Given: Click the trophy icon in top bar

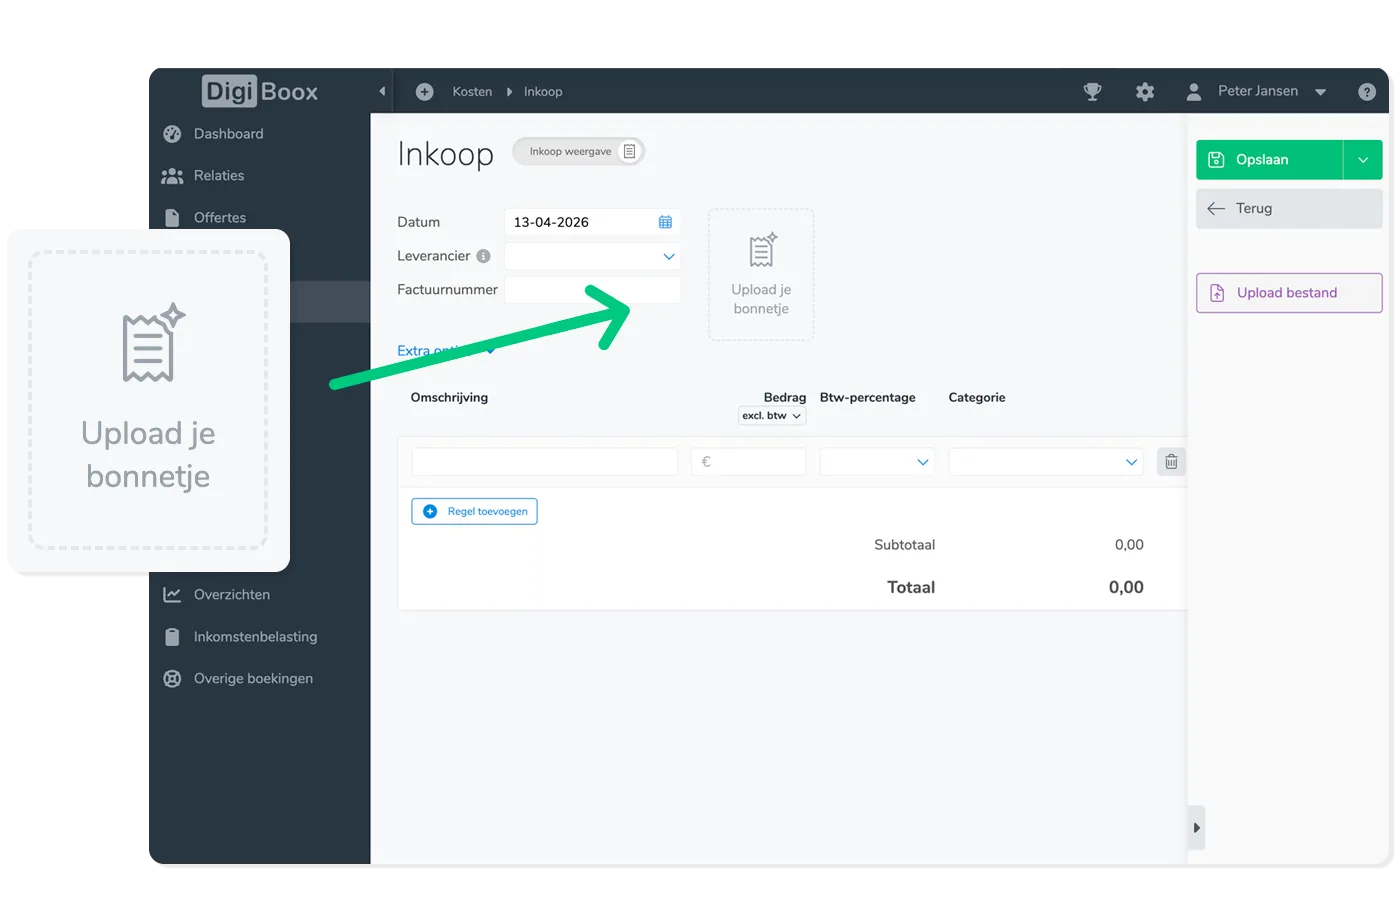Looking at the screenshot, I should click(x=1092, y=92).
